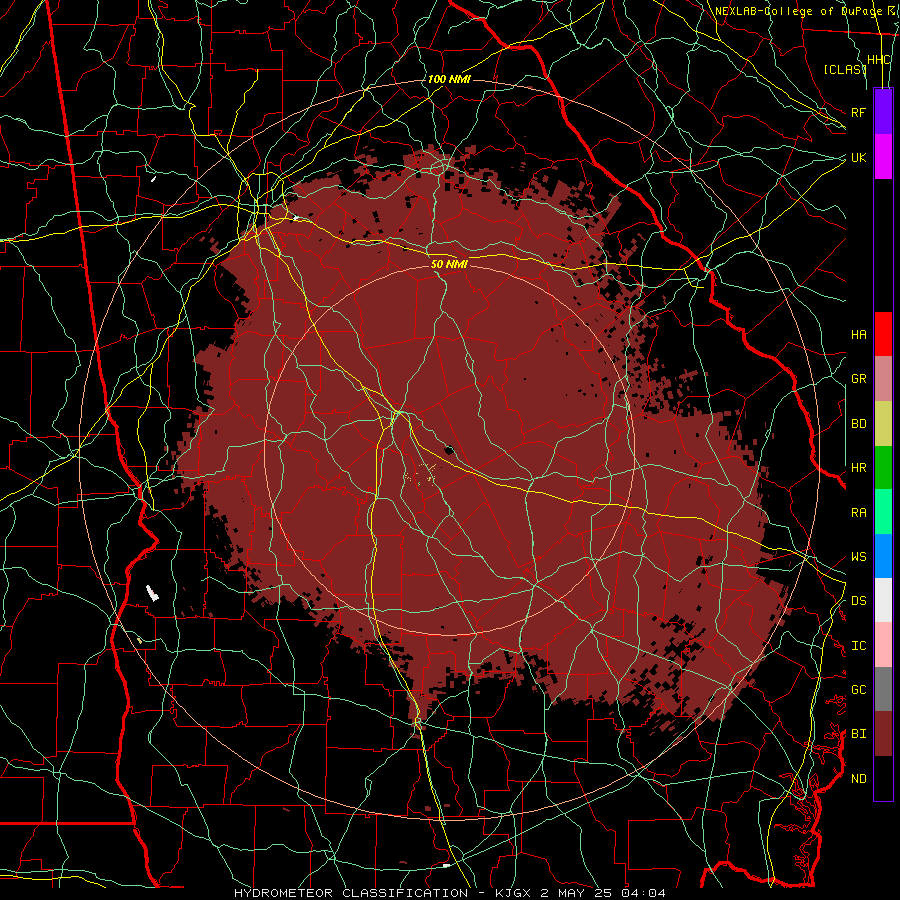This screenshot has width=900, height=900.
Task: Click the RF legend label
Action: tap(858, 112)
